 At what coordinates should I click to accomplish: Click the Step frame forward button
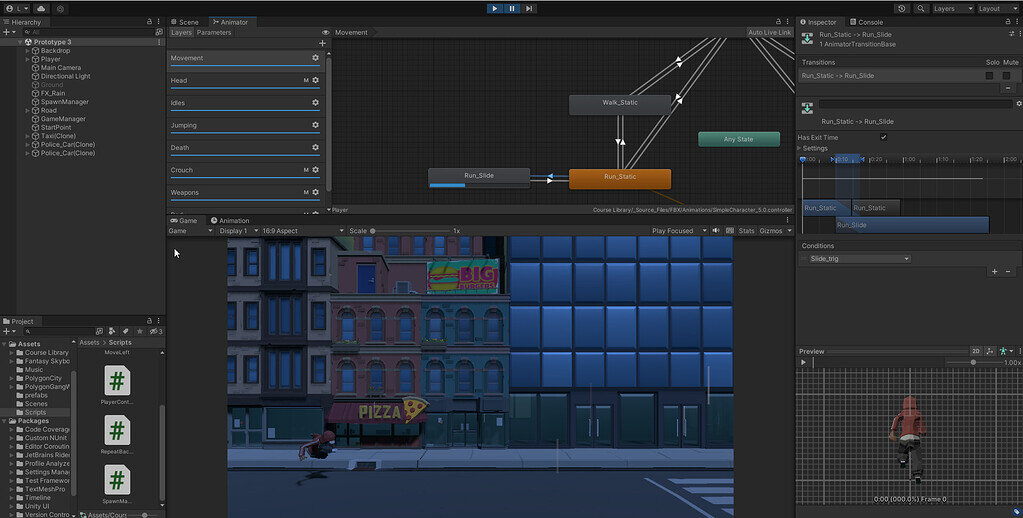529,8
